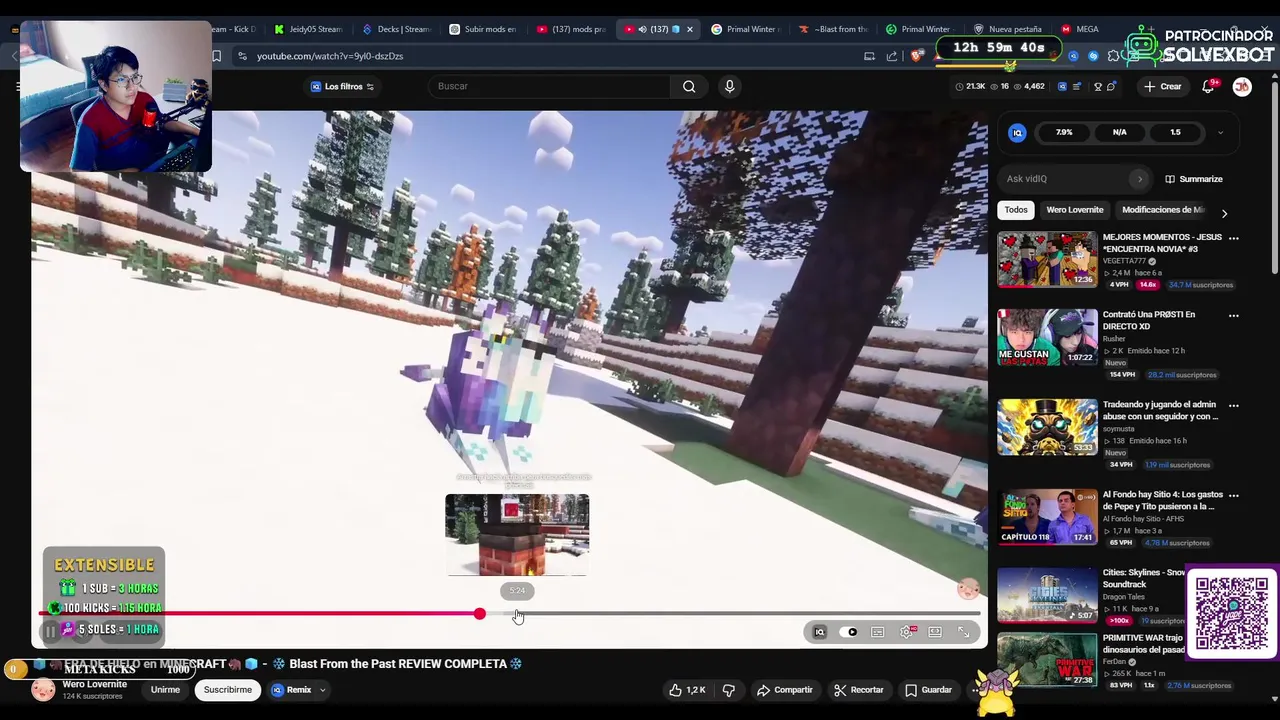Open more actions ellipsis beside Guardar
This screenshot has width=1280, height=720.
pyautogui.click(x=976, y=690)
